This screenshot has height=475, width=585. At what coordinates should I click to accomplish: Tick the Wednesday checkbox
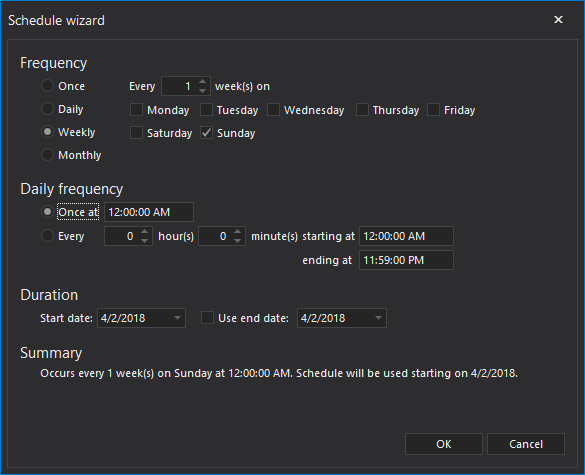[273, 110]
